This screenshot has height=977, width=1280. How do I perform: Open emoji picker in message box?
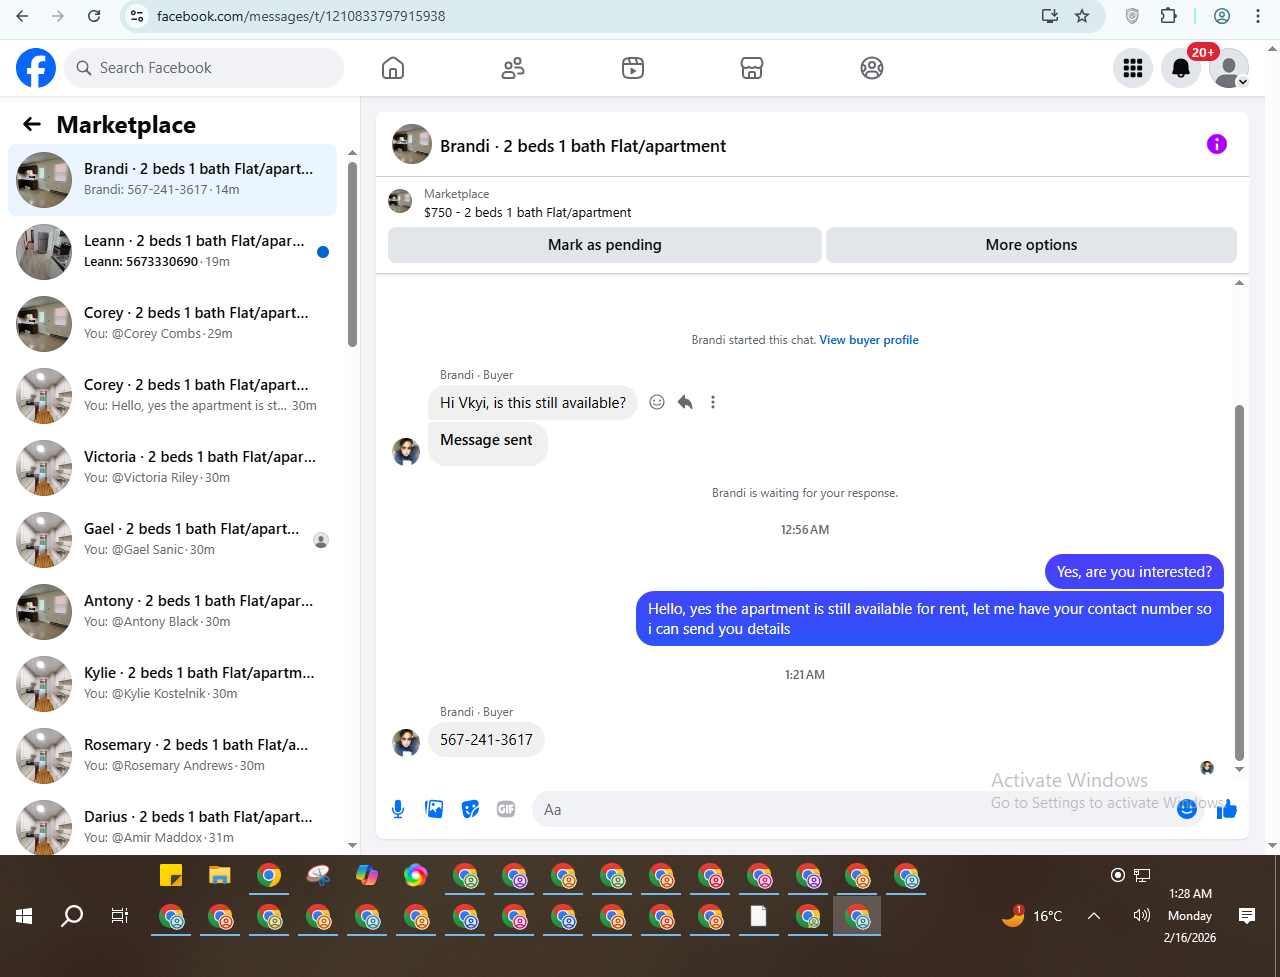(1187, 809)
